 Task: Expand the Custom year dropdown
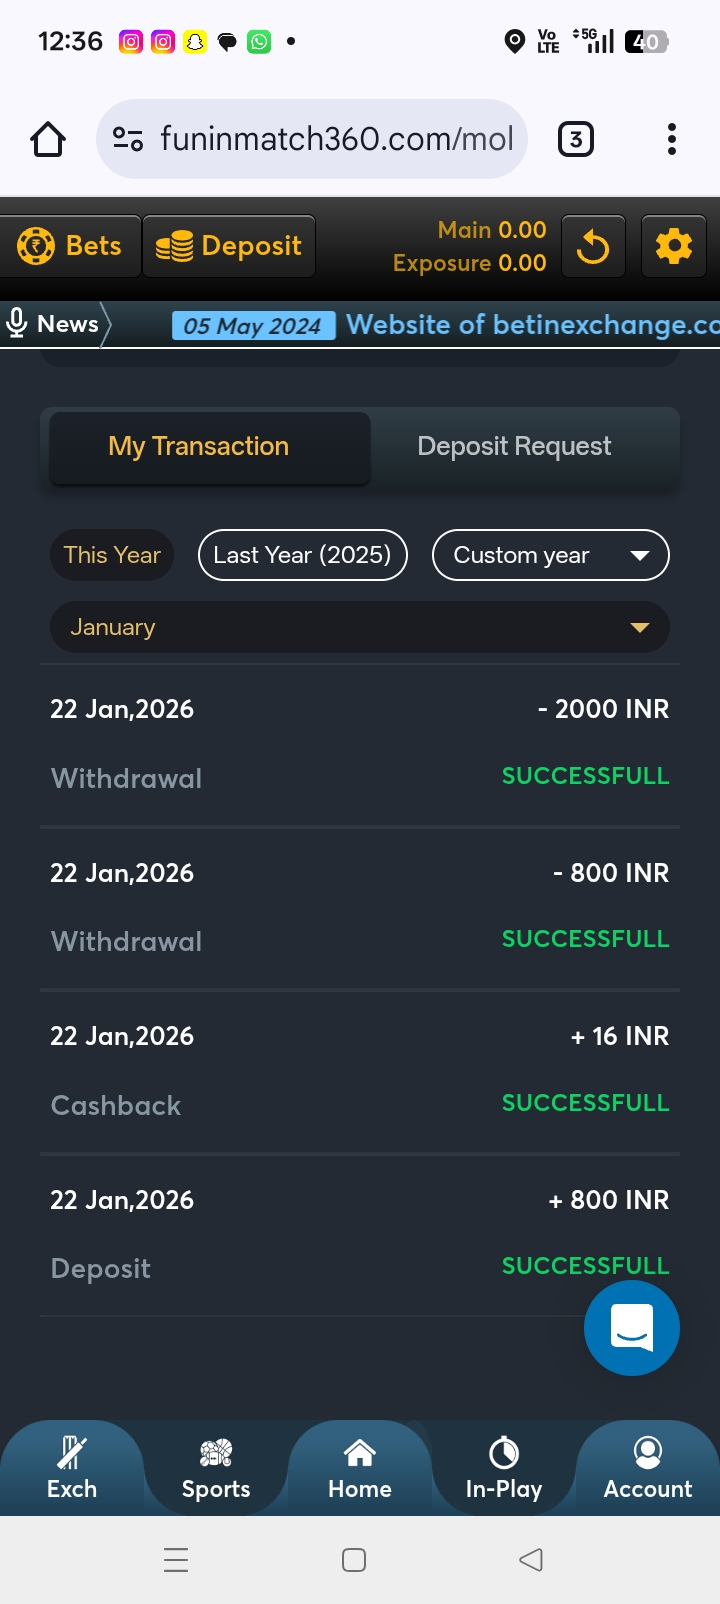(550, 555)
